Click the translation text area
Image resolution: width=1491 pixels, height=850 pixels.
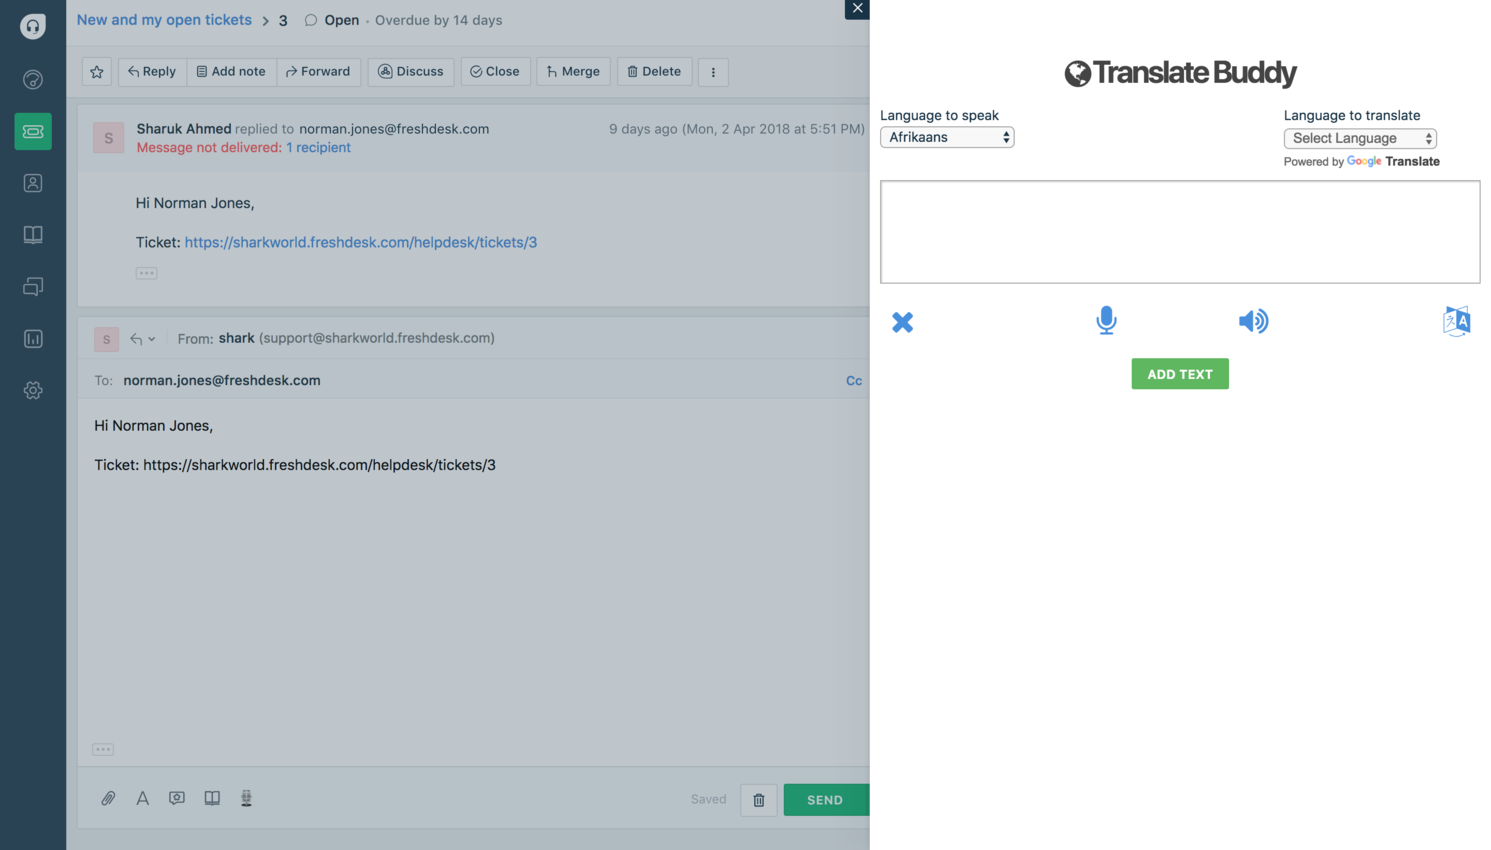tap(1180, 232)
